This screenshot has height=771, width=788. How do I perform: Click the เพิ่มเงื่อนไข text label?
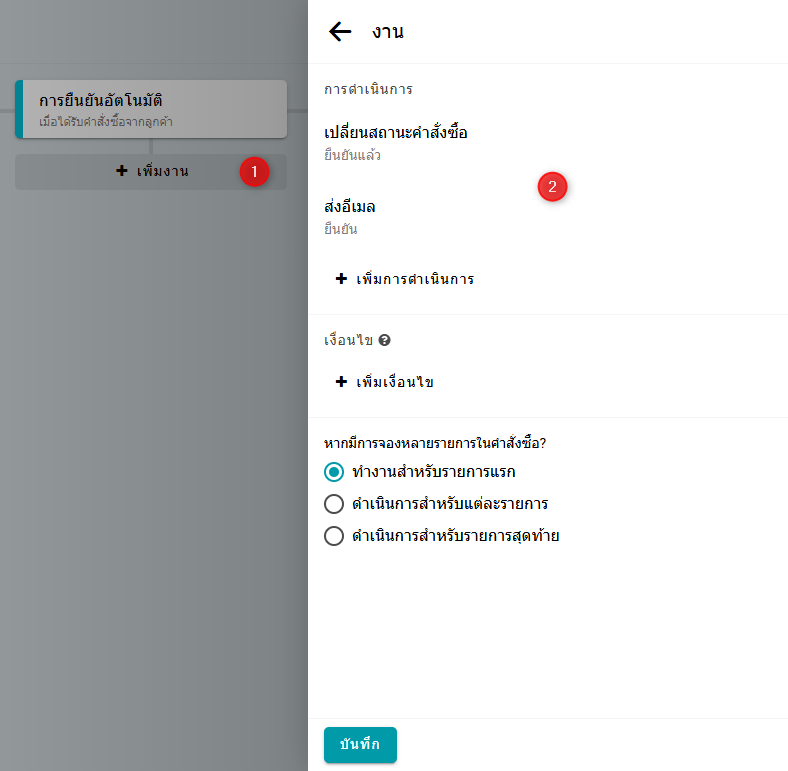pos(395,382)
